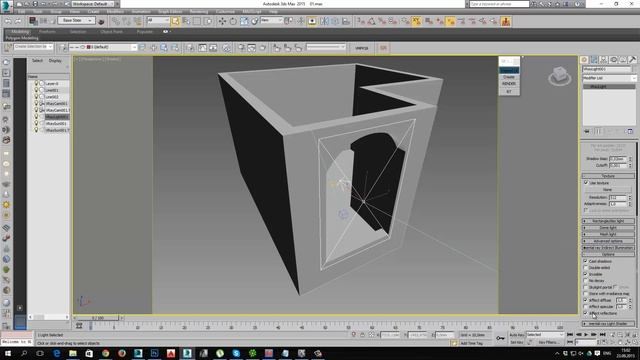
Task: Open the Hierarchy command panel tab
Action: point(604,60)
